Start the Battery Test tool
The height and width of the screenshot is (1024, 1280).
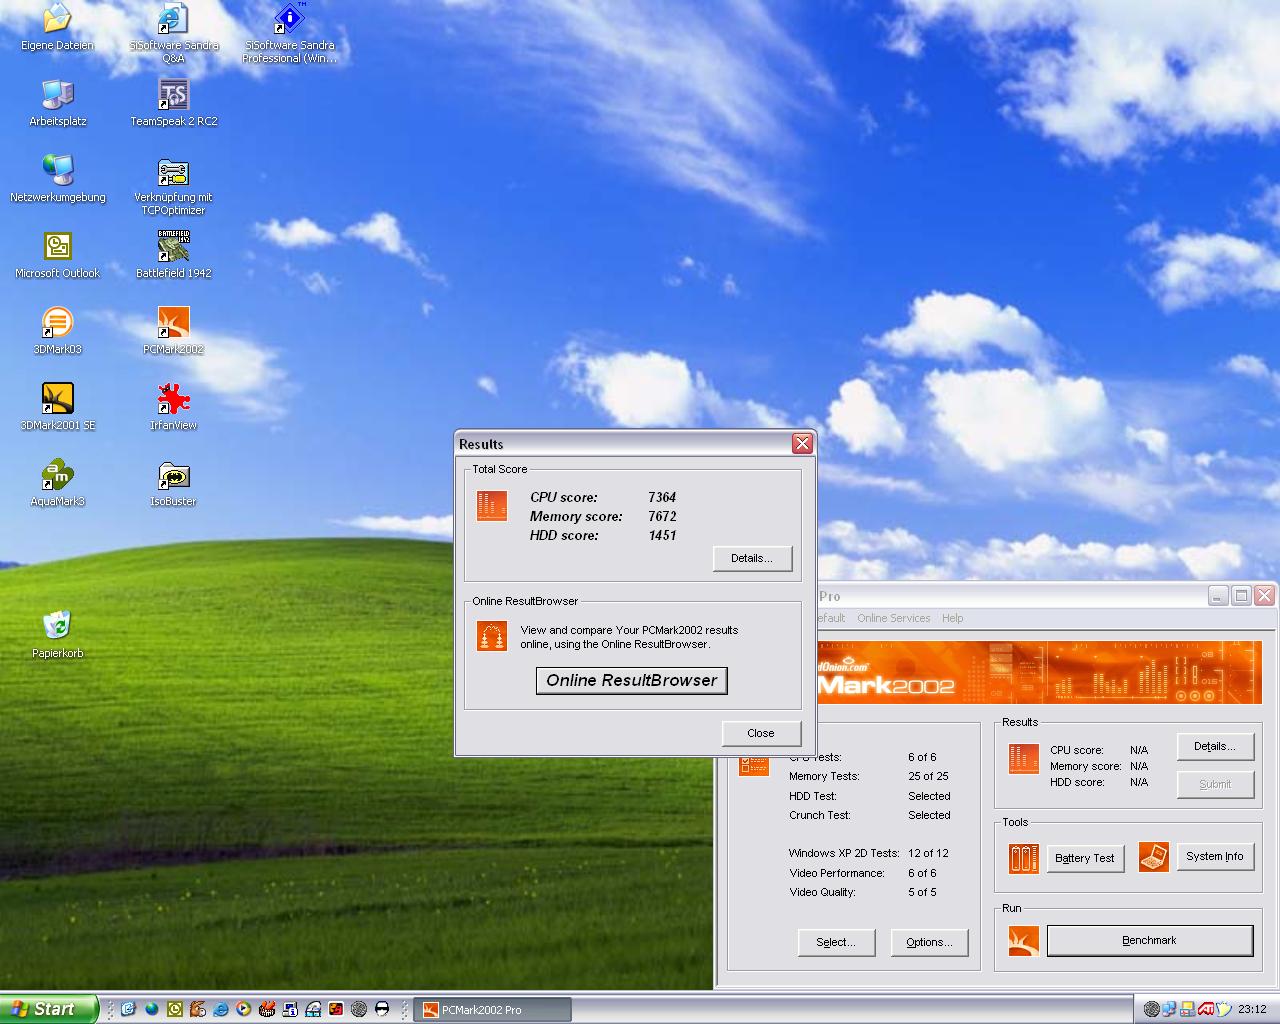(1085, 858)
